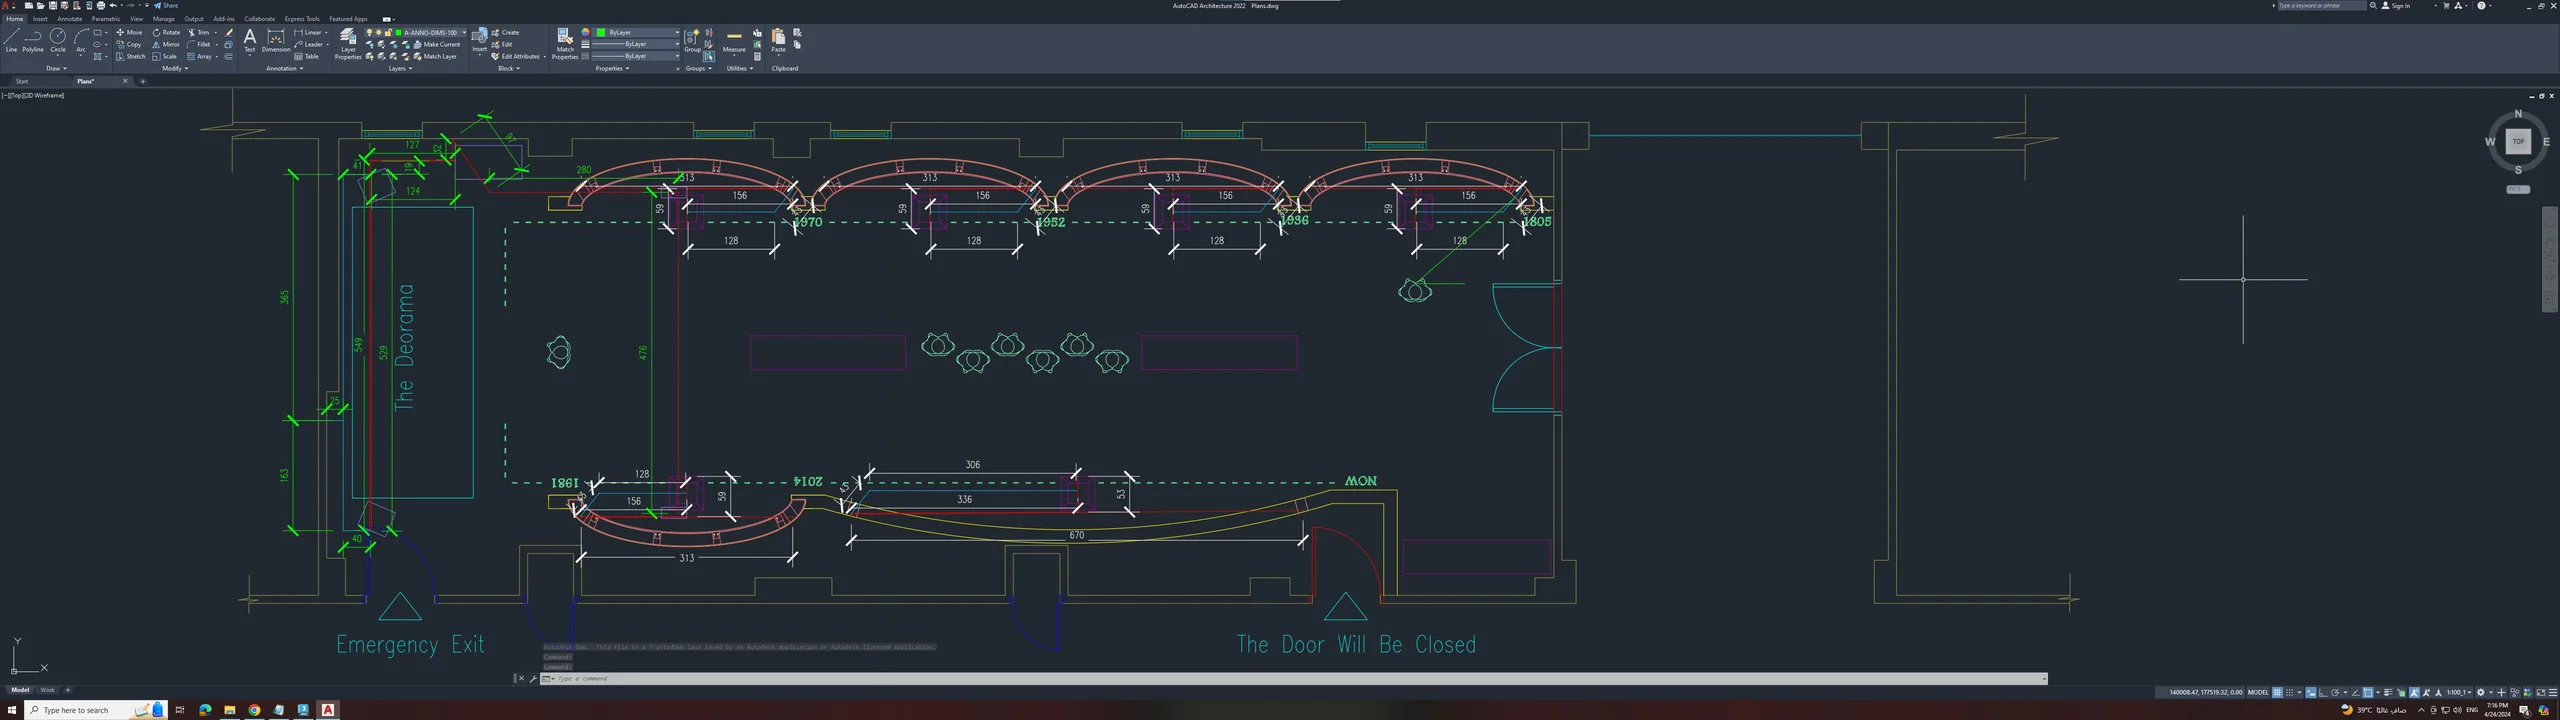The image size is (2560, 720).
Task: Open the Layer Properties manager
Action: point(348,43)
